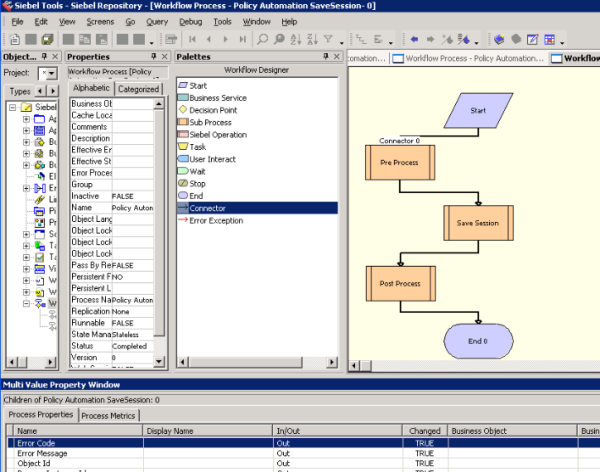Go to last record toolbar button
The height and width of the screenshot is (472, 600).
tap(243, 39)
